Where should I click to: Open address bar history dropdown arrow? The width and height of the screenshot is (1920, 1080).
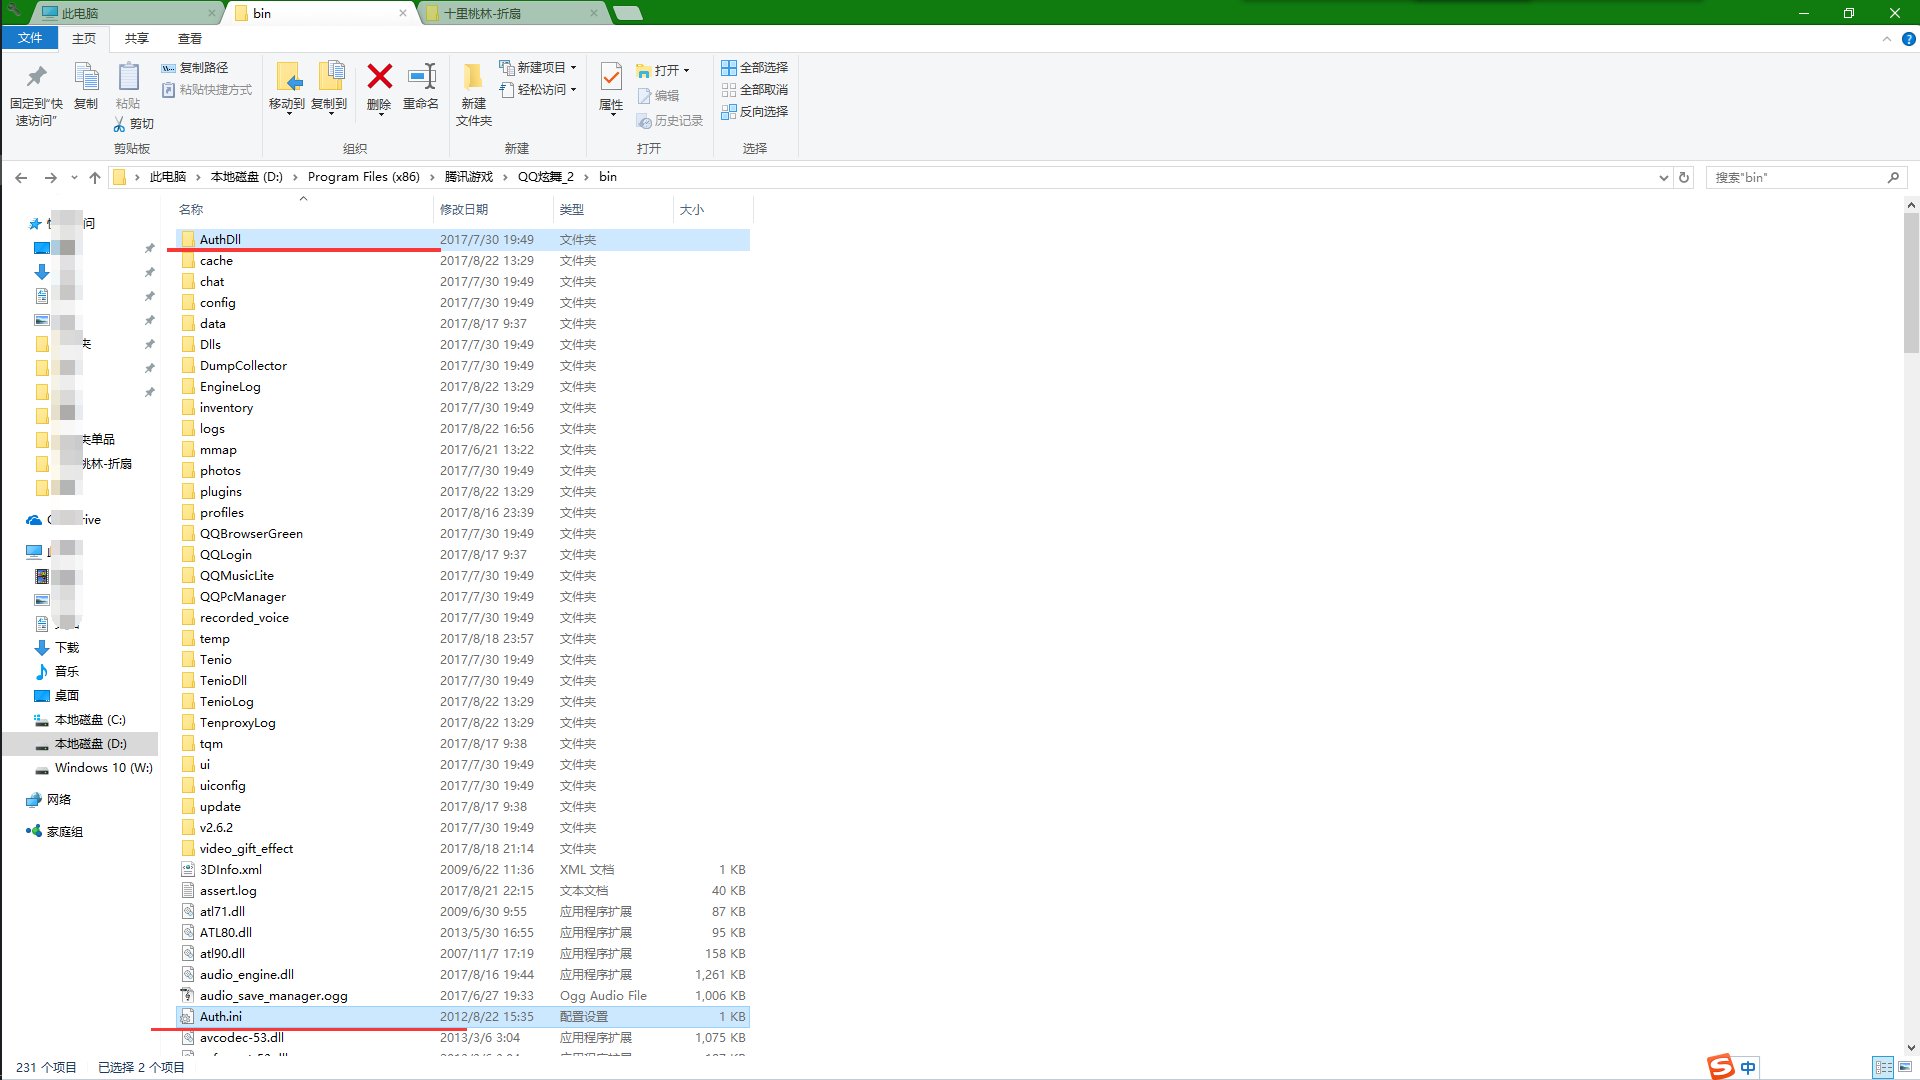pyautogui.click(x=1663, y=178)
